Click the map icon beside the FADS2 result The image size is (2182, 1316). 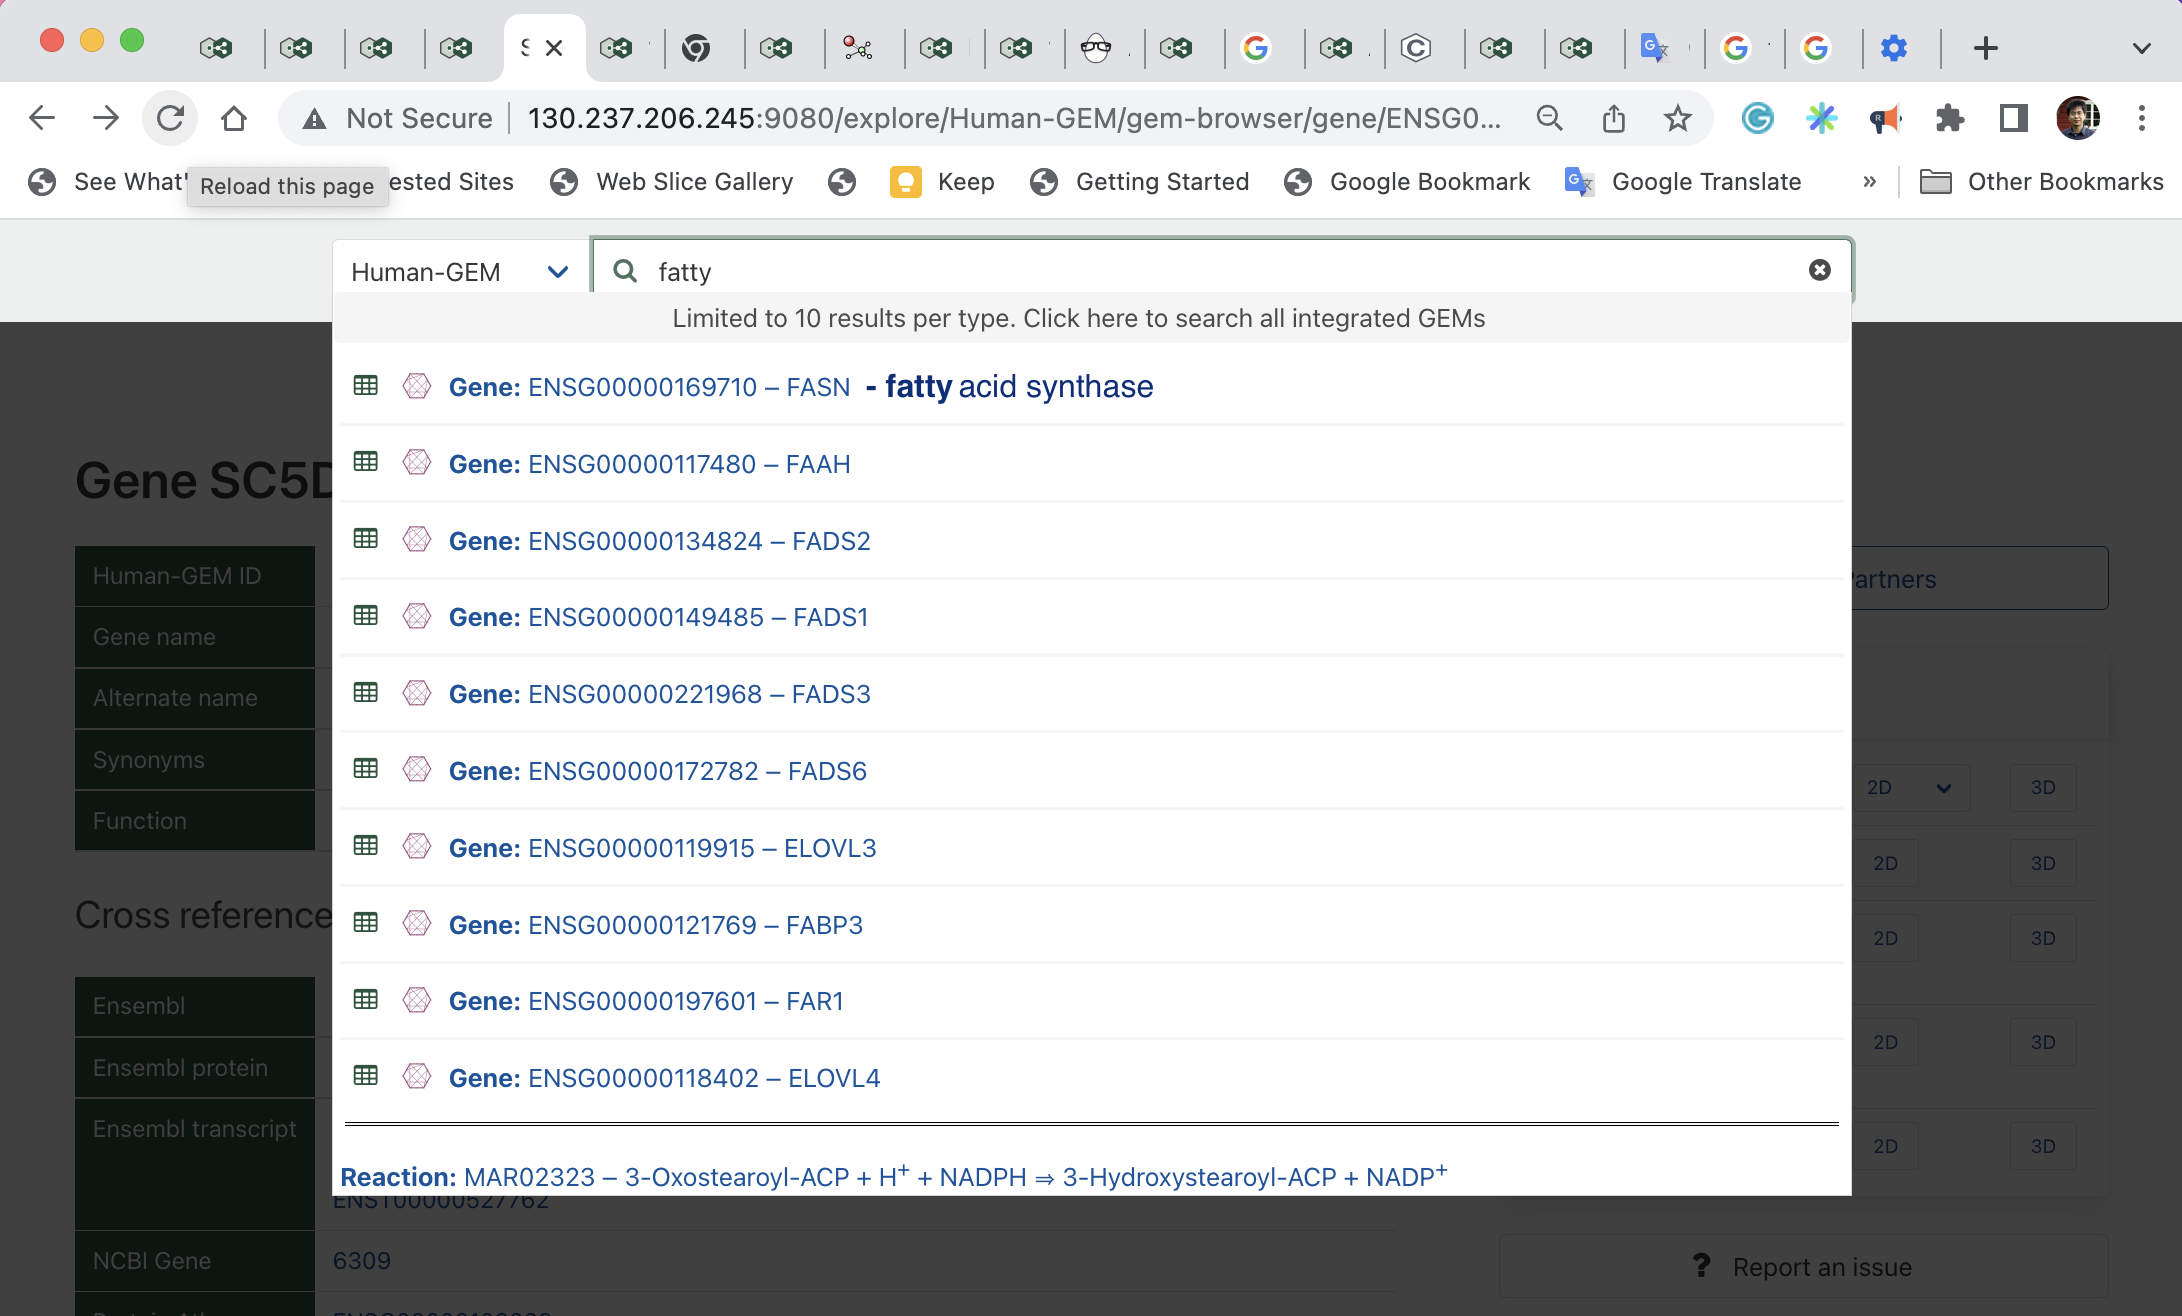click(416, 540)
